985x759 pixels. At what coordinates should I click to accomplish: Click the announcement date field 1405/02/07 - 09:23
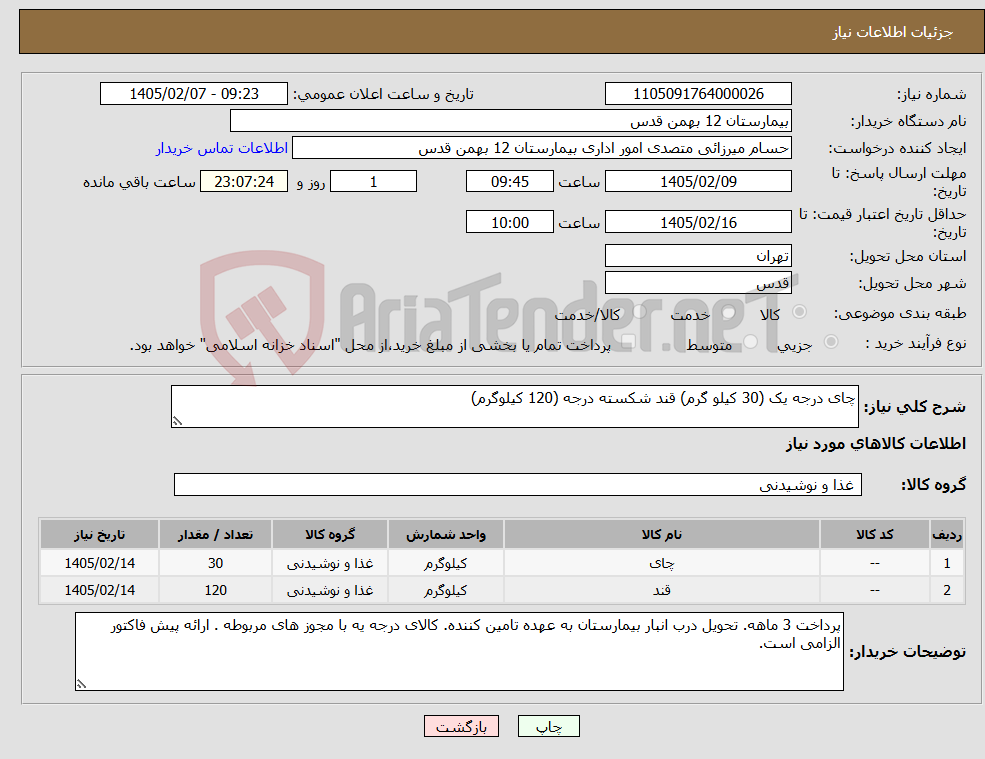point(193,94)
